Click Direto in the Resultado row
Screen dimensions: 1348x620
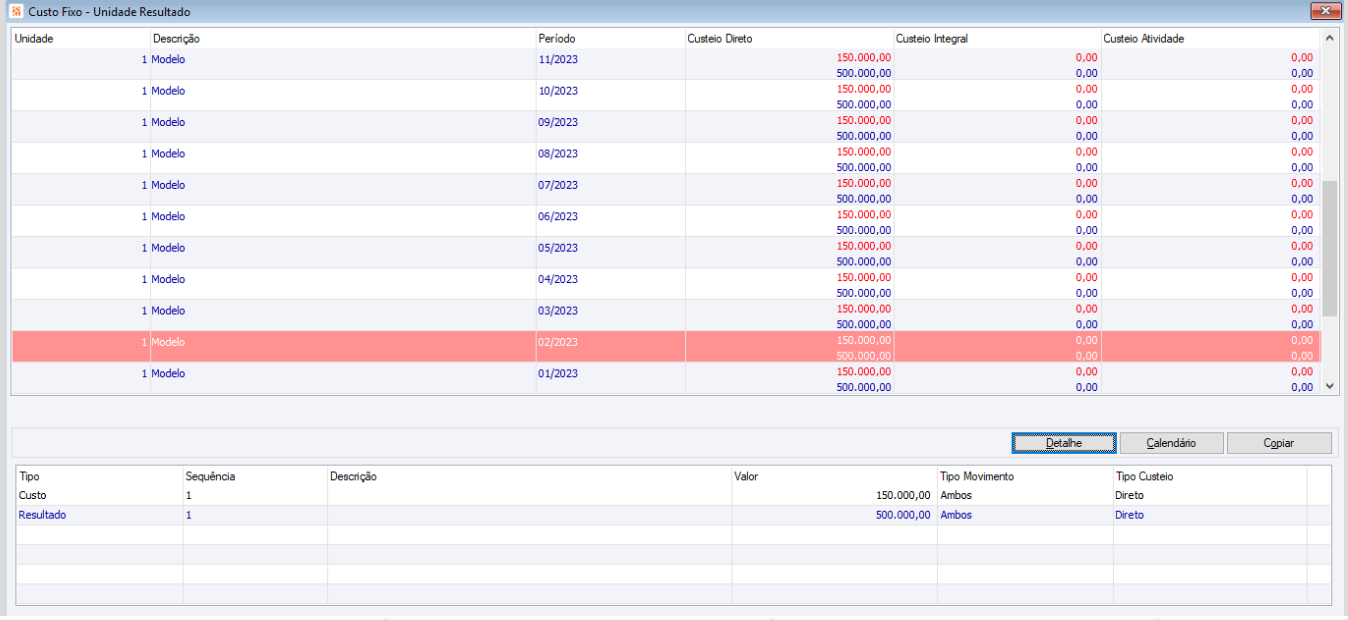(x=1130, y=515)
